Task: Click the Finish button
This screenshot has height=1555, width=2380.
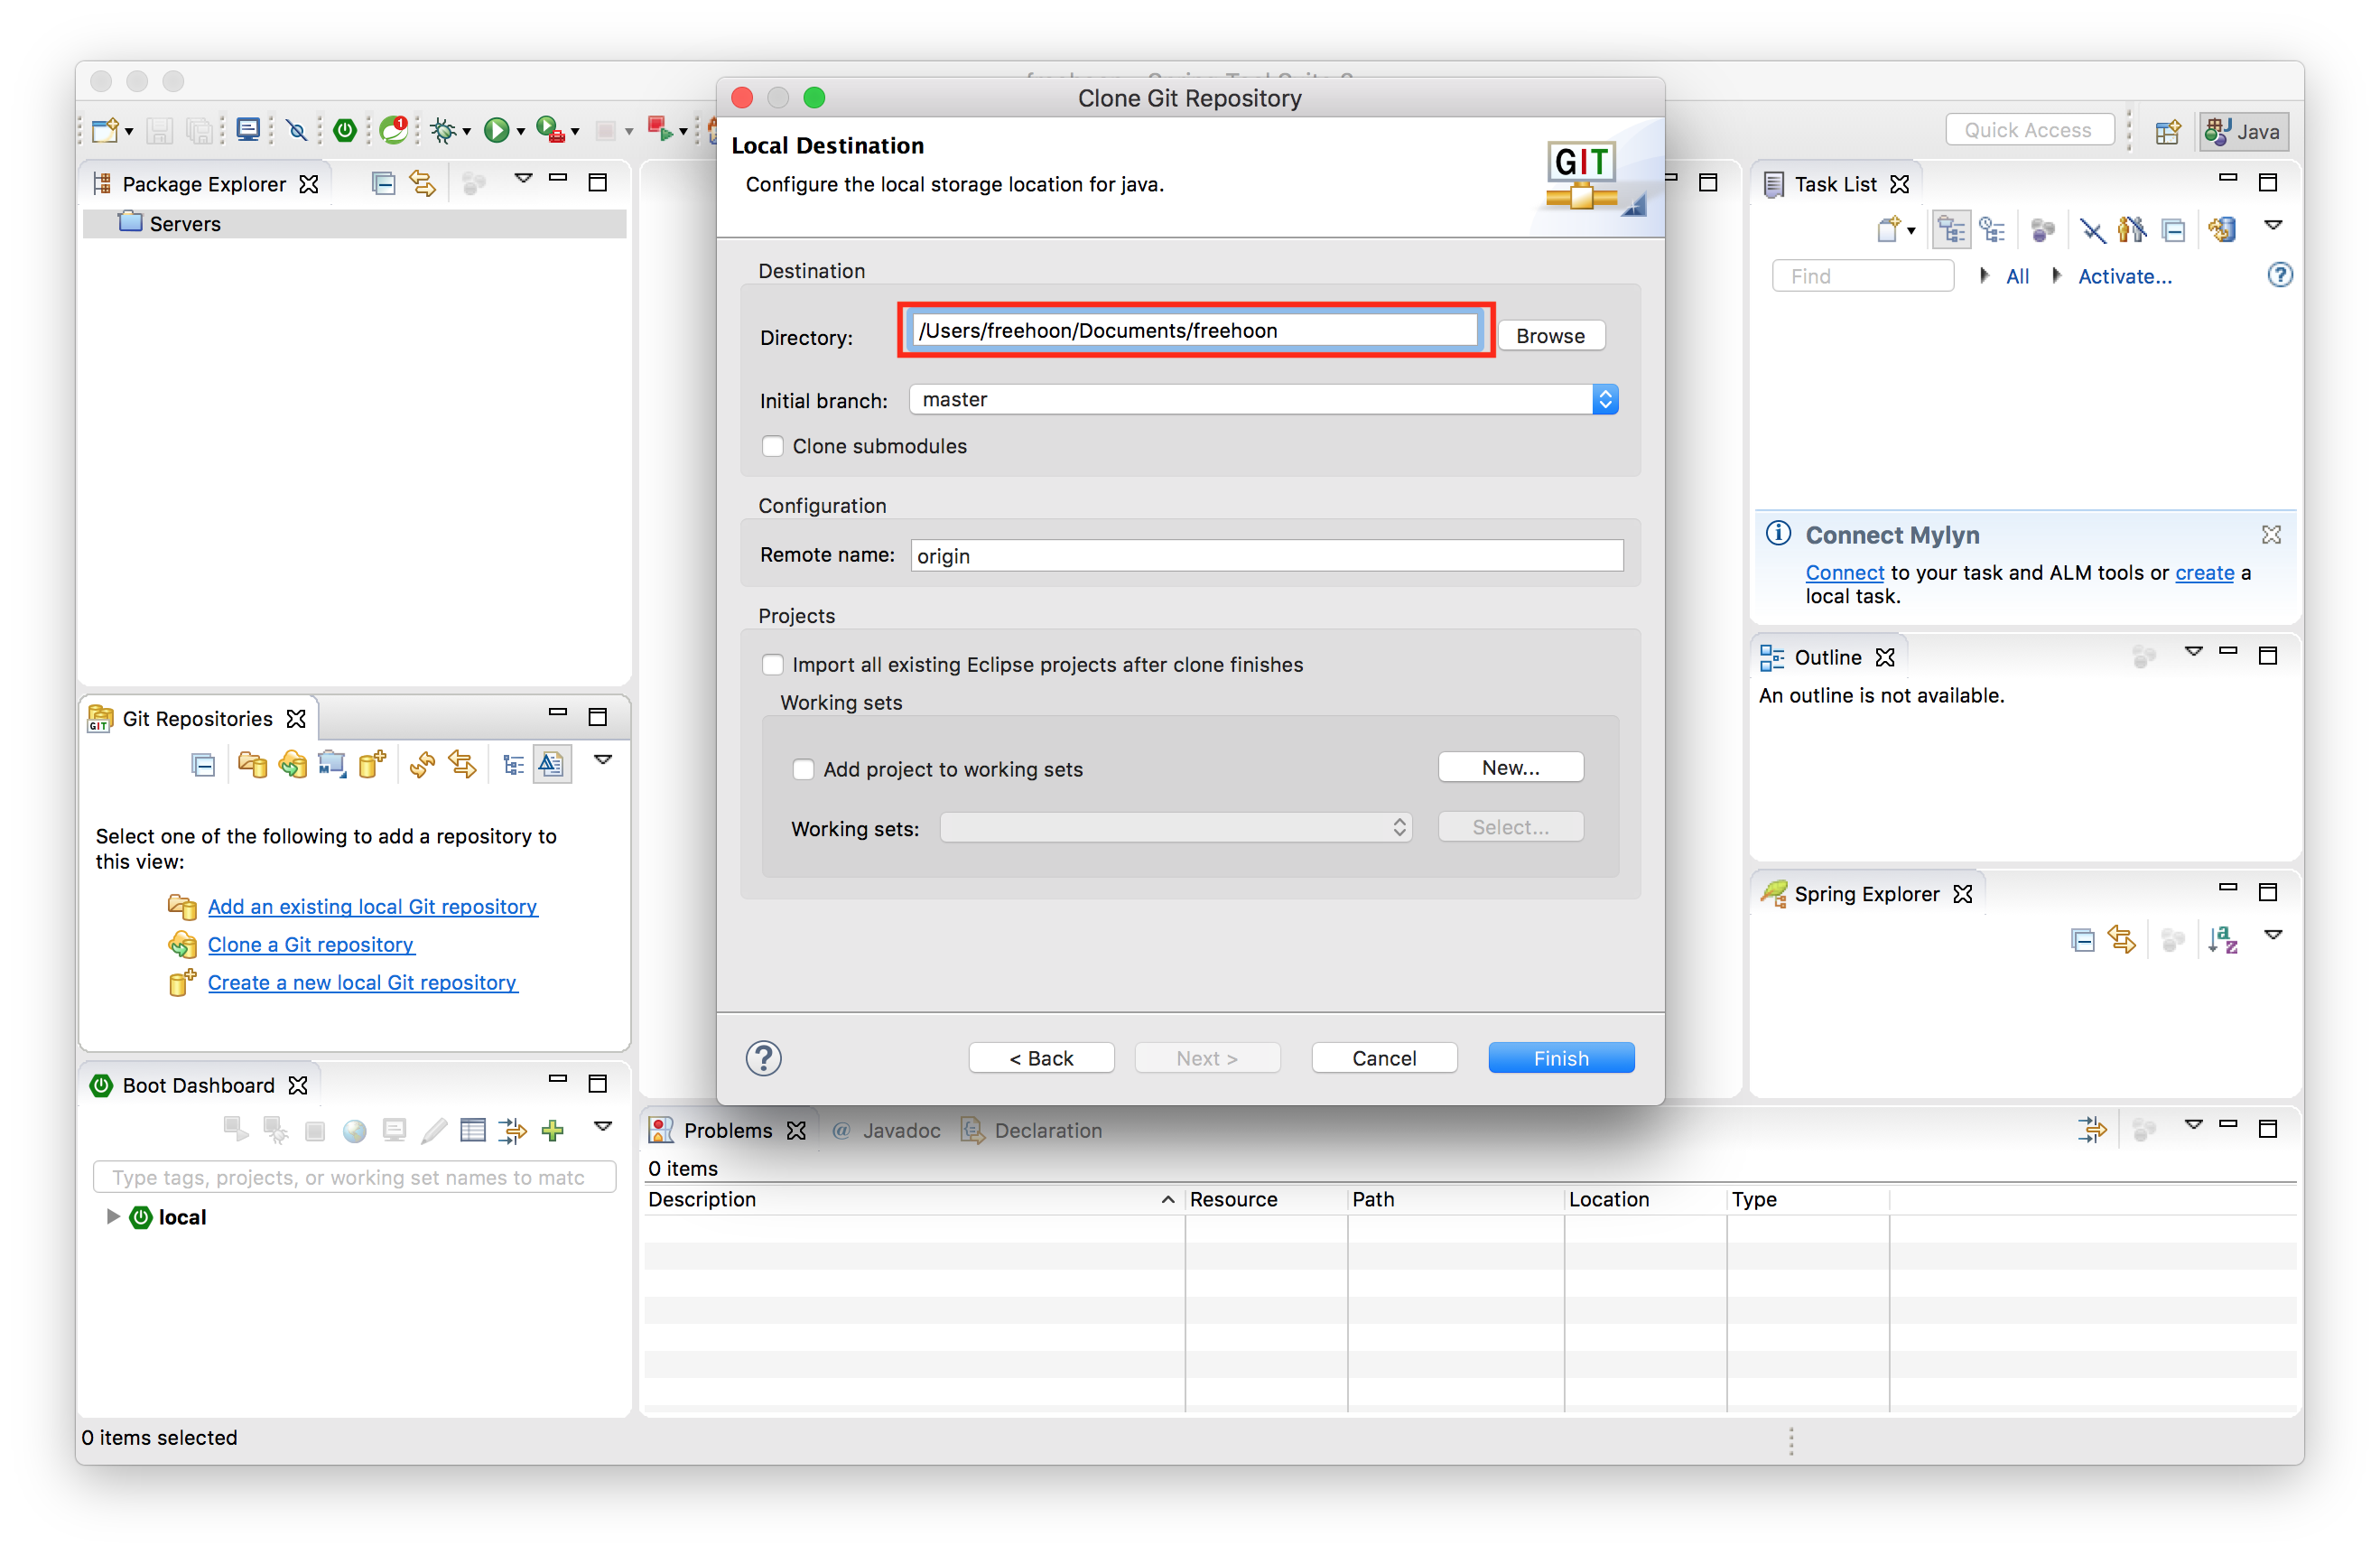Action: [1560, 1057]
